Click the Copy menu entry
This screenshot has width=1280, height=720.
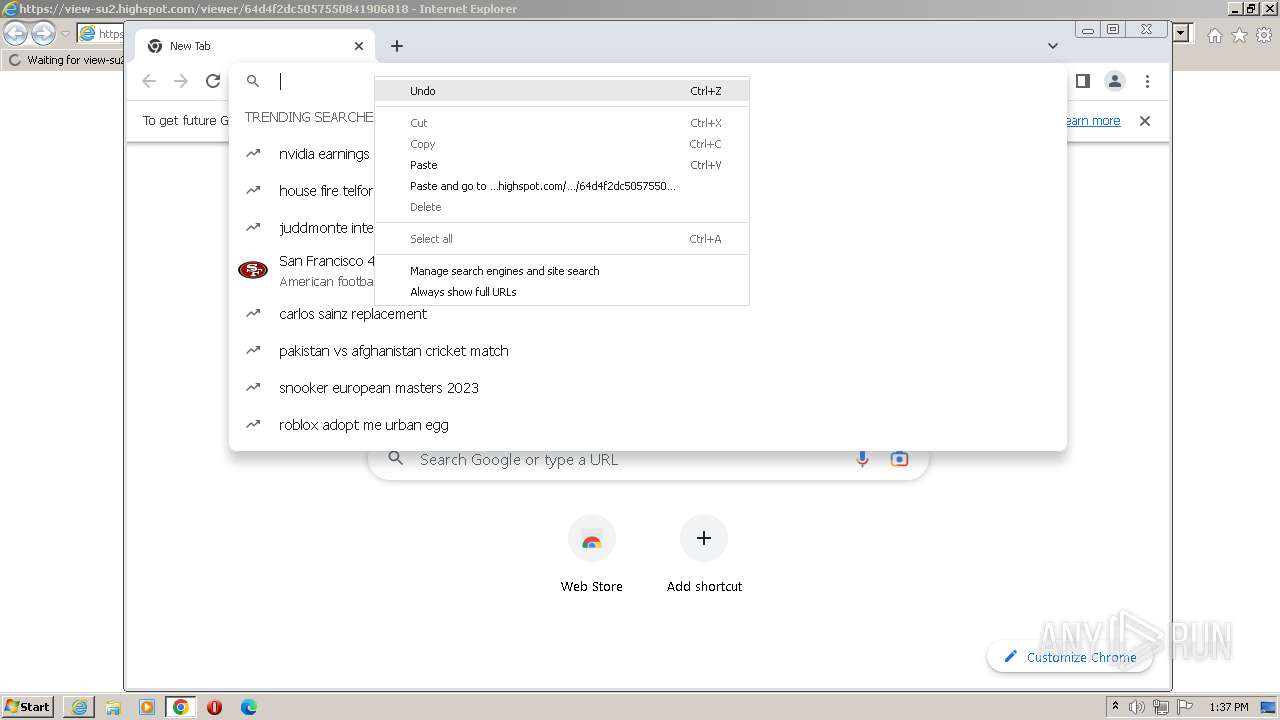tap(561, 144)
